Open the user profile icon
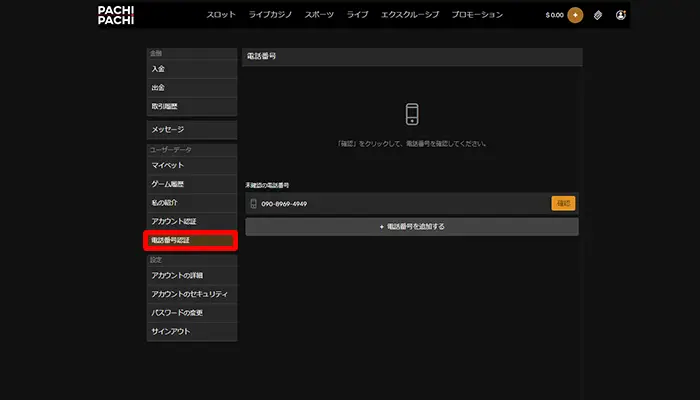This screenshot has width=700, height=400. (x=621, y=15)
